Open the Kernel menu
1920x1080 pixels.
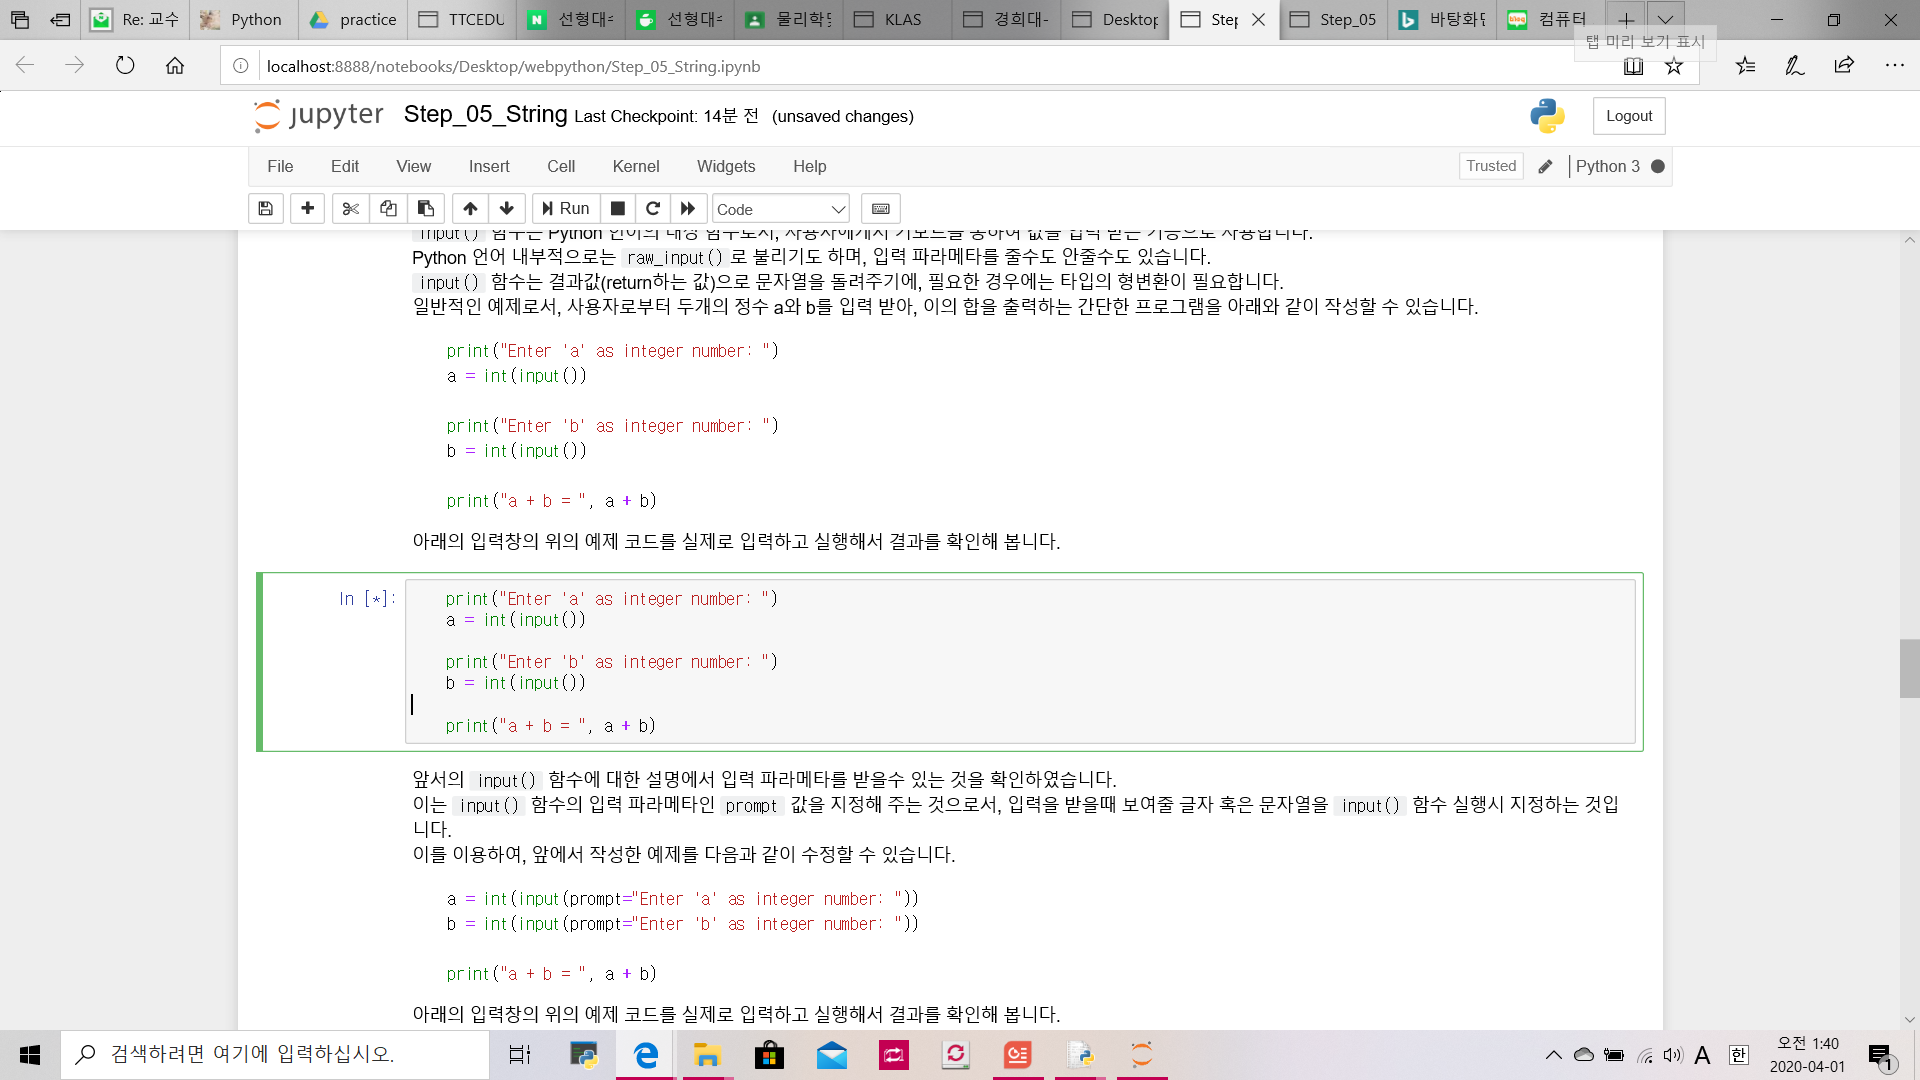pos(636,167)
